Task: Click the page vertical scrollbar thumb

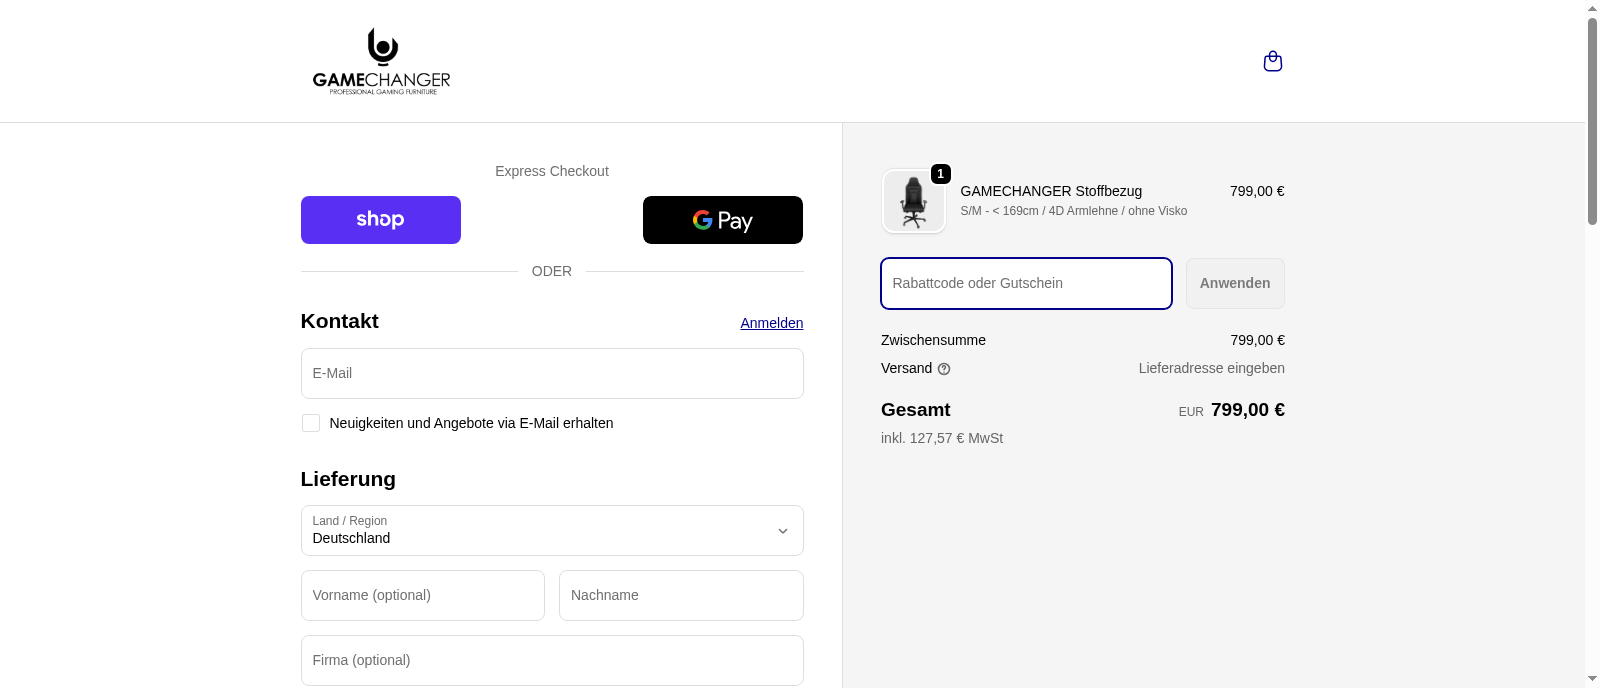Action: click(1592, 120)
